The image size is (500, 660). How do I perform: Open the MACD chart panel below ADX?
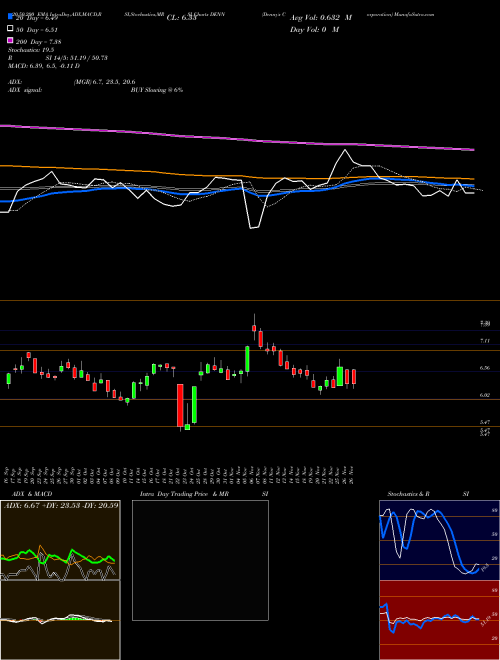click(60, 620)
